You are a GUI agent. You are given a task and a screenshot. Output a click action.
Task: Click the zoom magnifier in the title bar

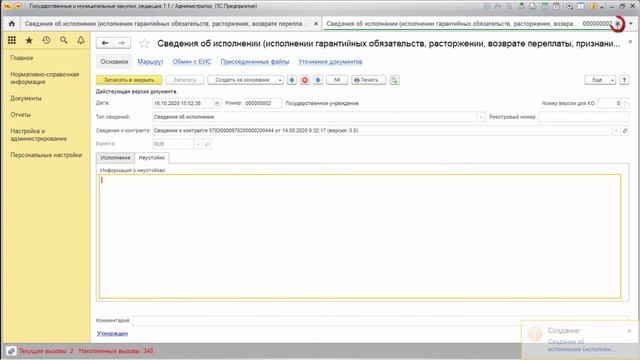coord(569,6)
